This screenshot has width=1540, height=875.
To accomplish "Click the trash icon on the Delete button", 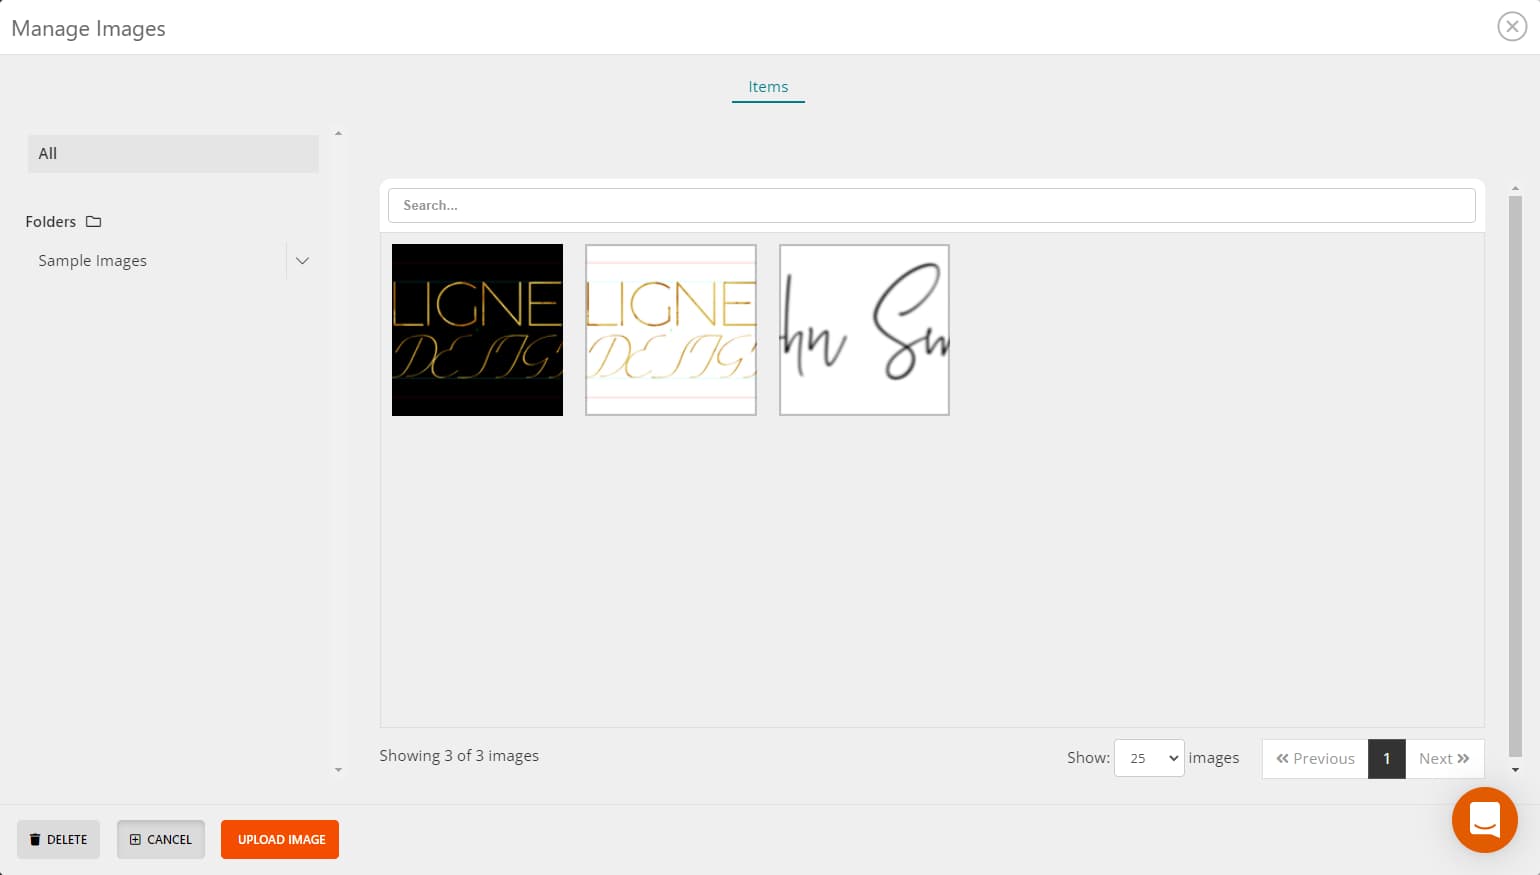I will coord(35,839).
